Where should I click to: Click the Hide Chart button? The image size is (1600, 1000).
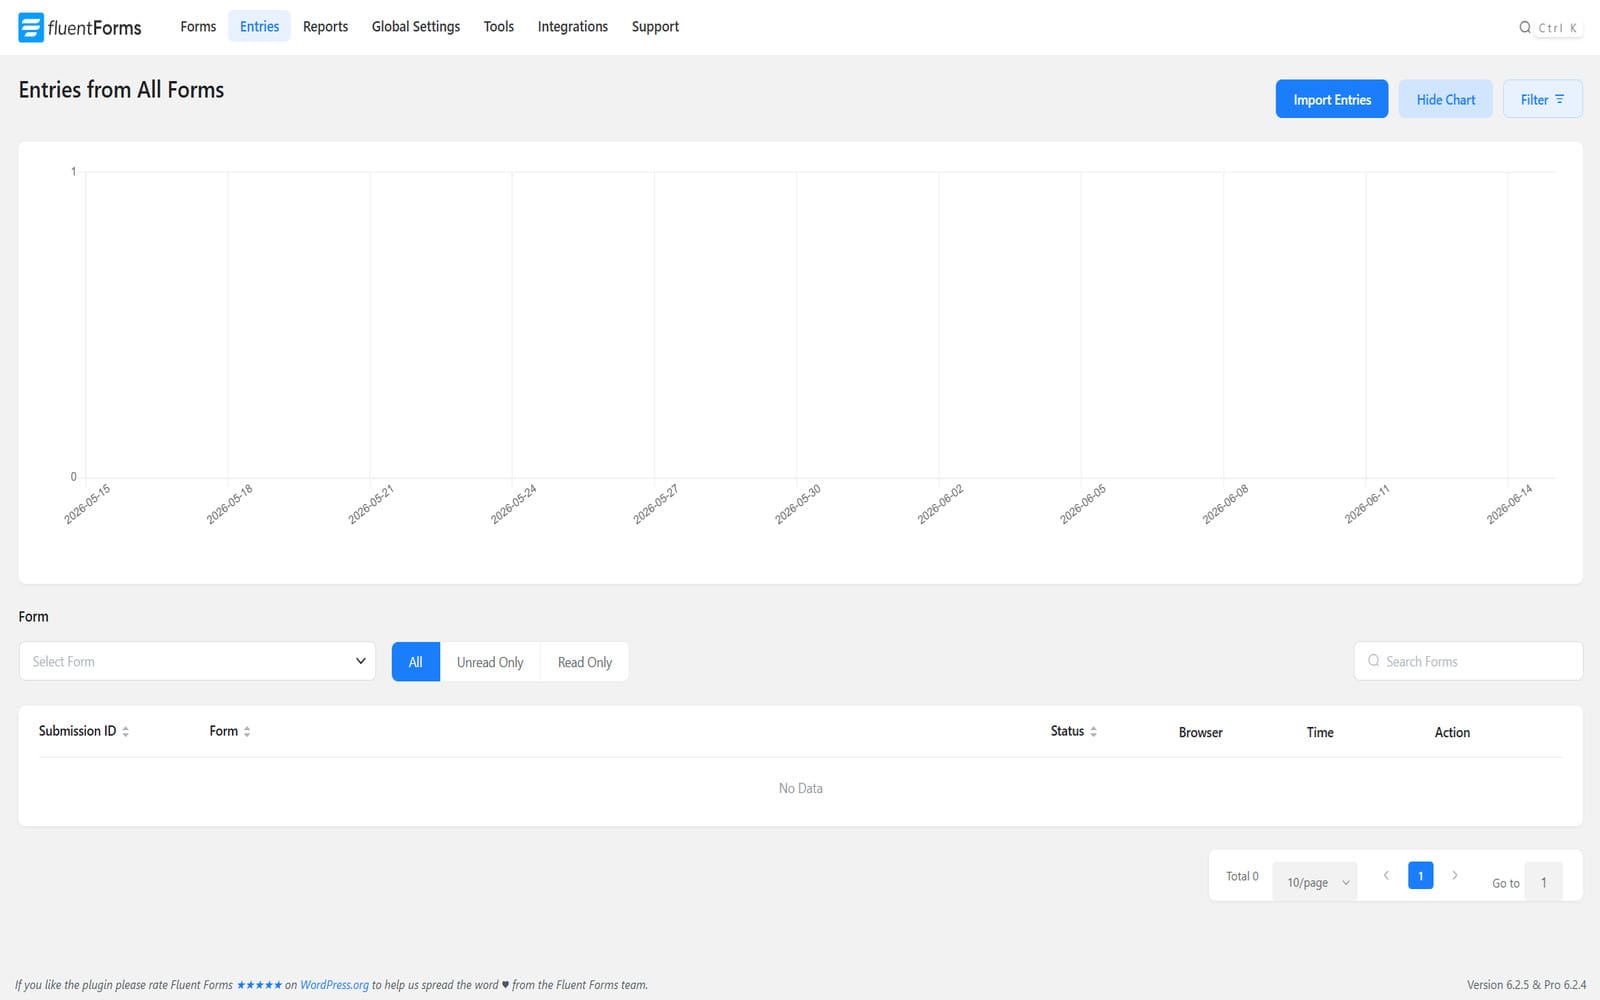pyautogui.click(x=1446, y=99)
